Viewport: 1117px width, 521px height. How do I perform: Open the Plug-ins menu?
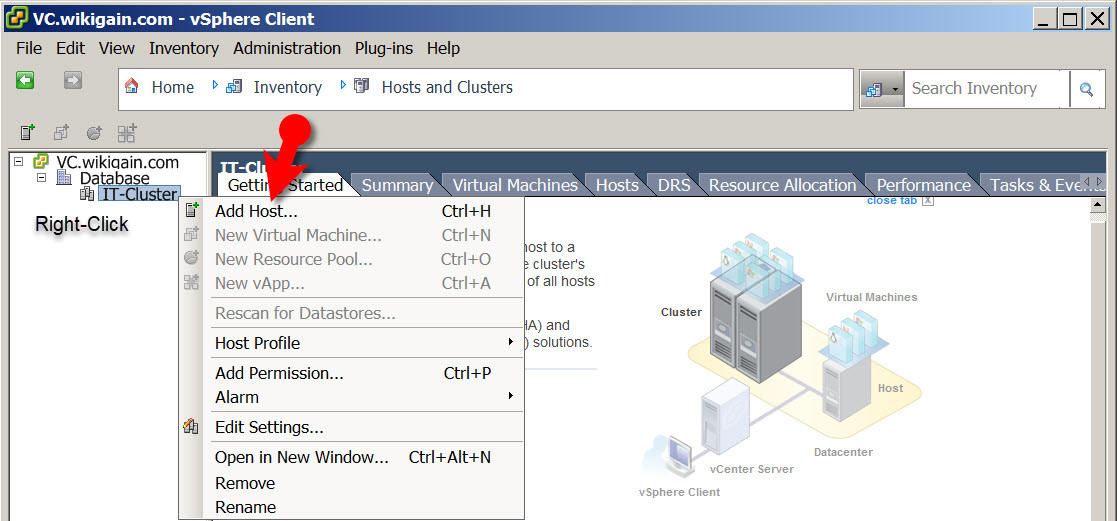(x=384, y=48)
